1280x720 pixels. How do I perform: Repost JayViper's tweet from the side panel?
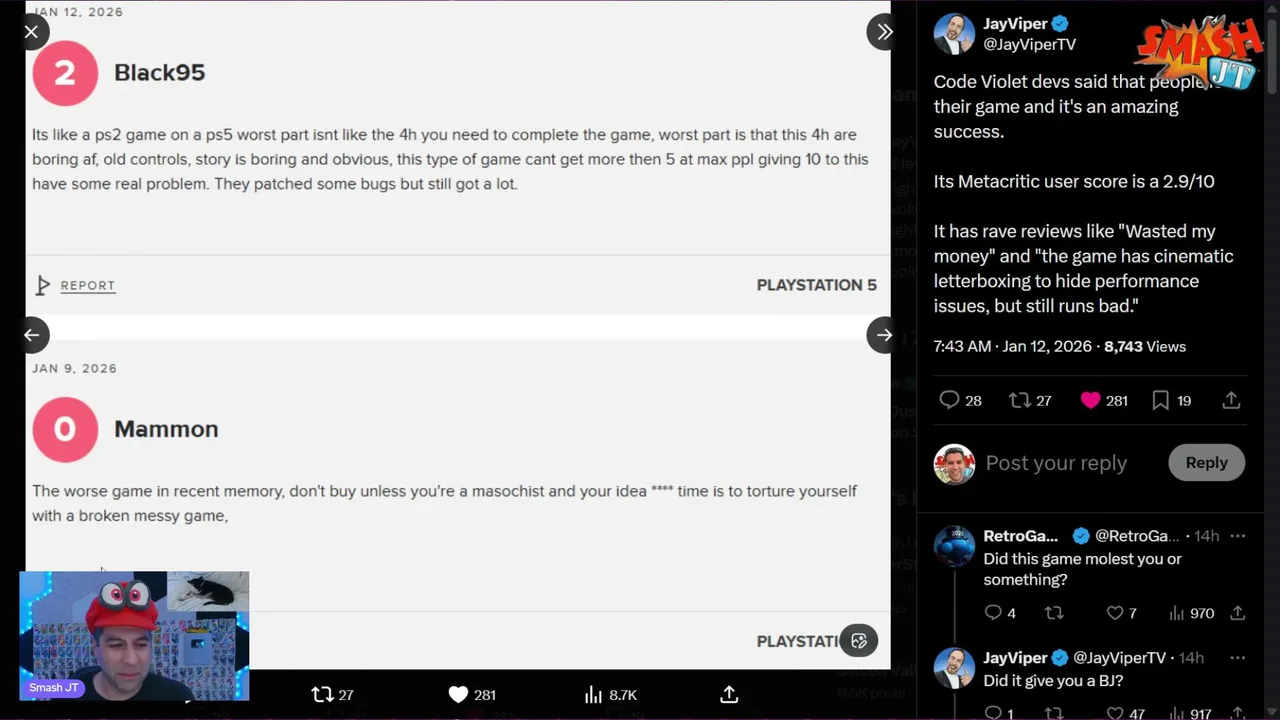click(1020, 400)
